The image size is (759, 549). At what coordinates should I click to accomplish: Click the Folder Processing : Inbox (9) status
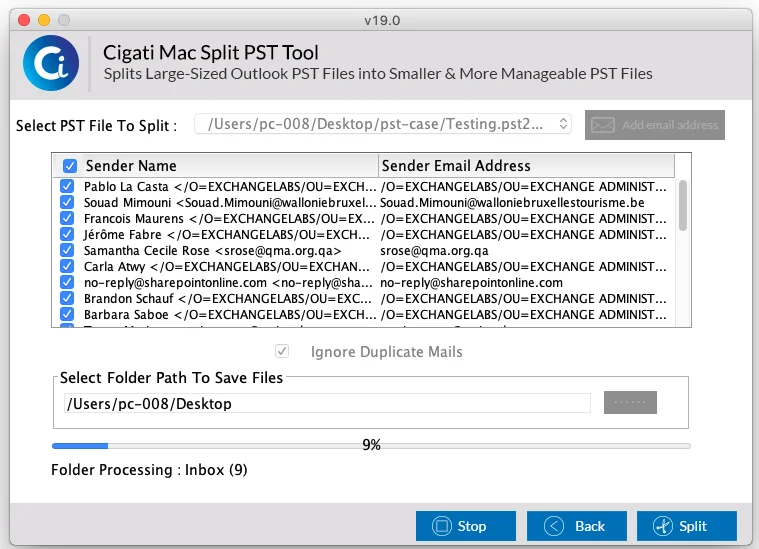149,470
